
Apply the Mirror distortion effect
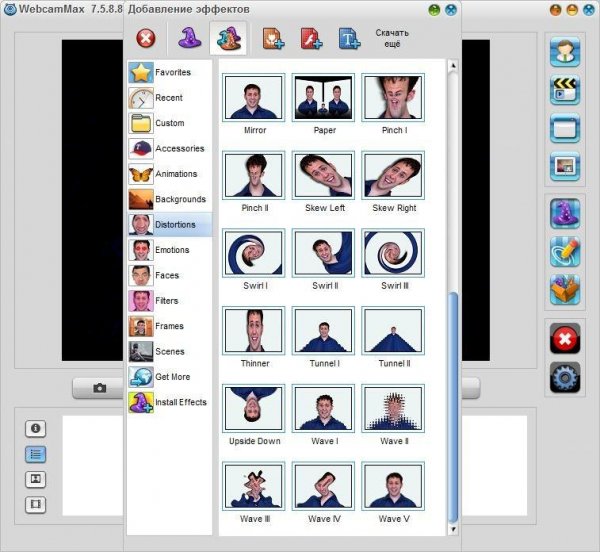pyautogui.click(x=254, y=98)
